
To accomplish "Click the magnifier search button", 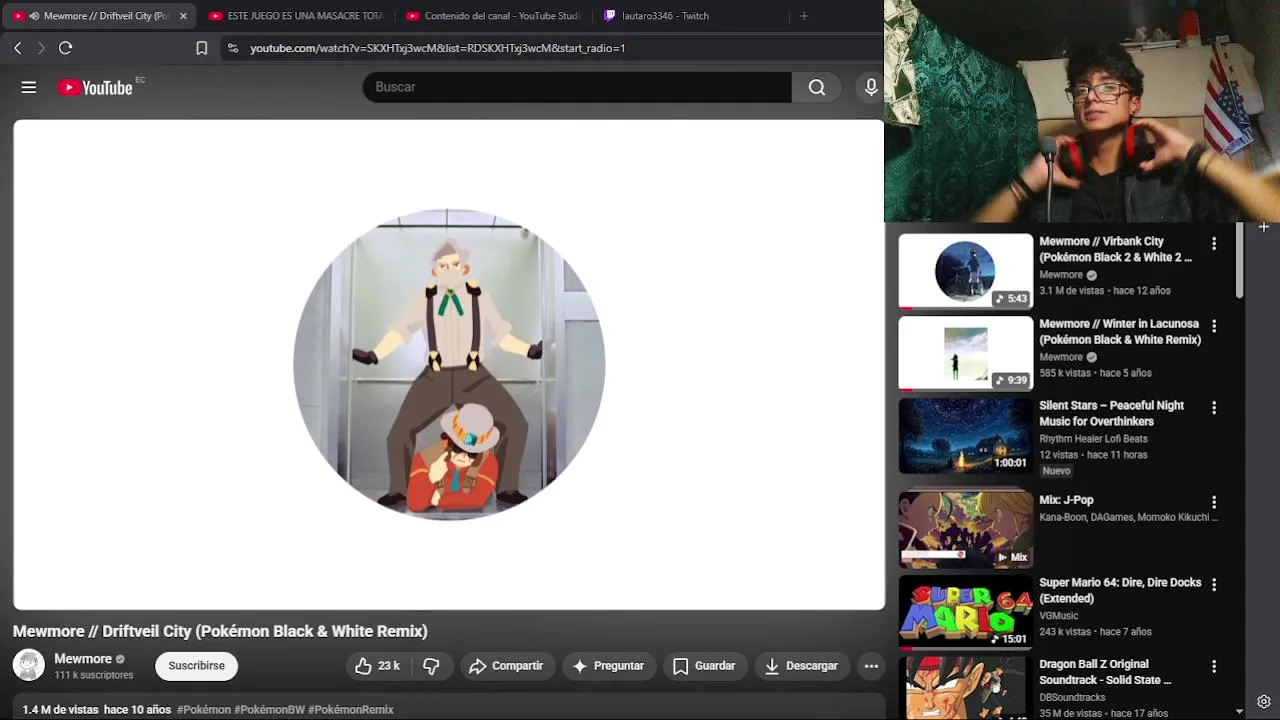I will (817, 87).
